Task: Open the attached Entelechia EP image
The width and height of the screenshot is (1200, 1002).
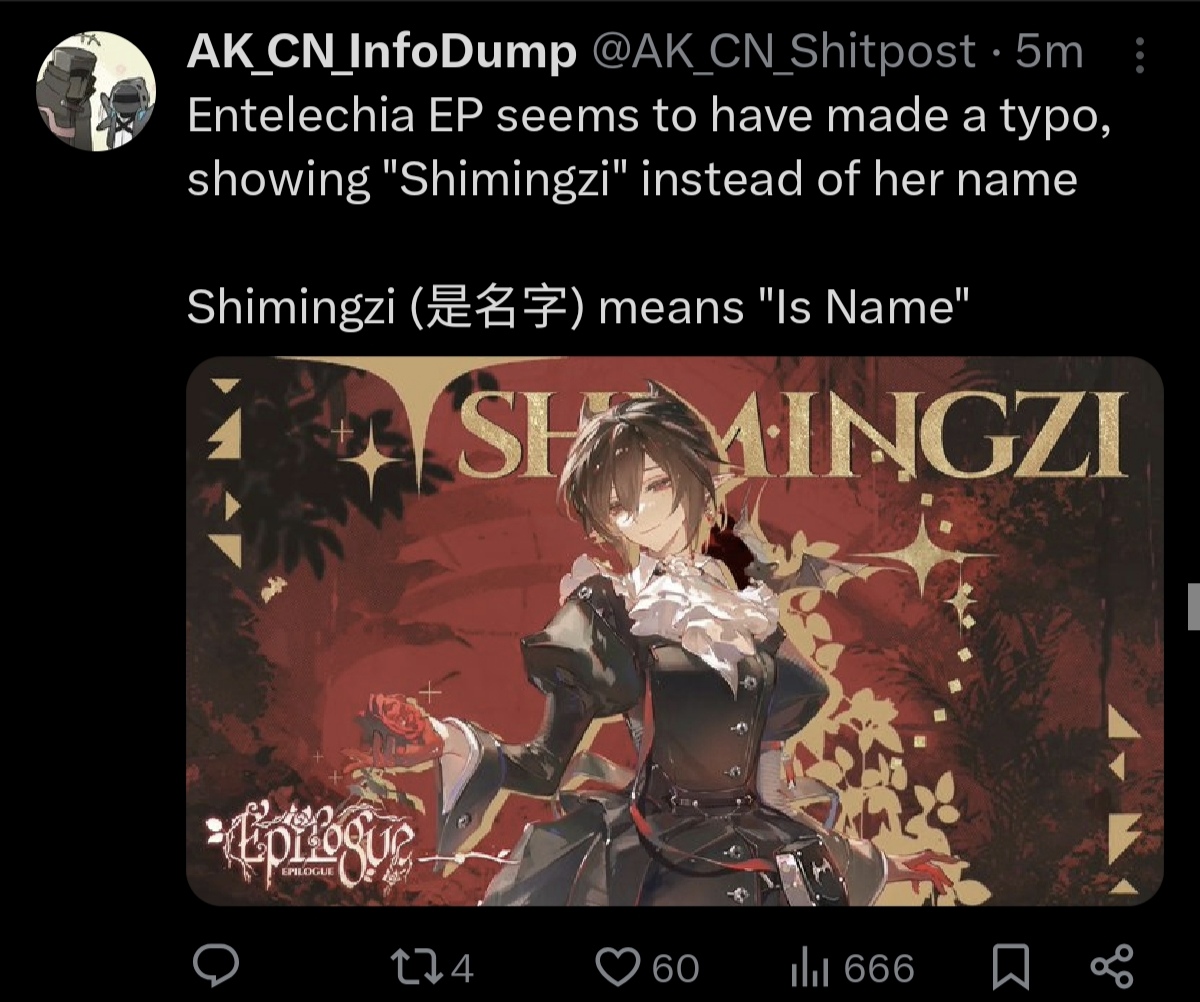Action: pyautogui.click(x=675, y=631)
